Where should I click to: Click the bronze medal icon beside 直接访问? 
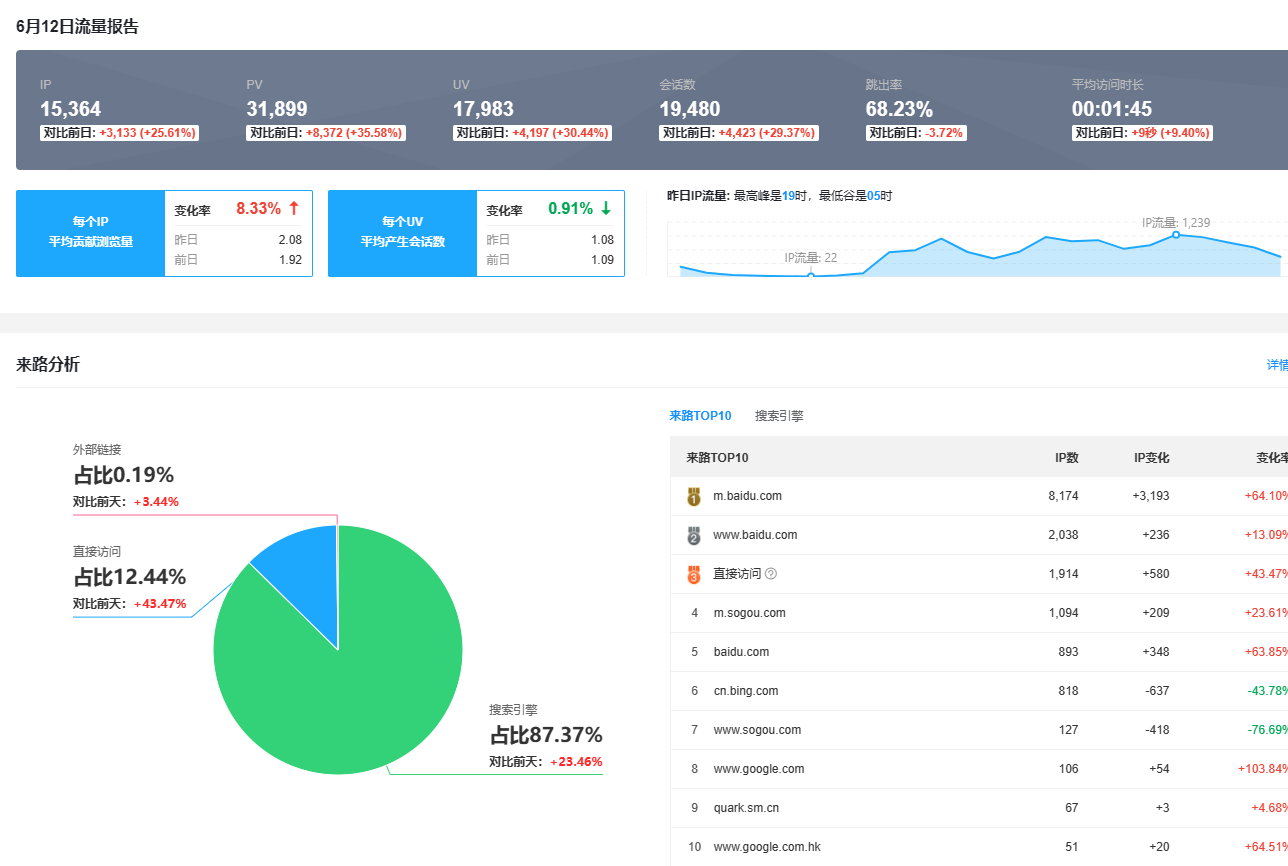(694, 574)
